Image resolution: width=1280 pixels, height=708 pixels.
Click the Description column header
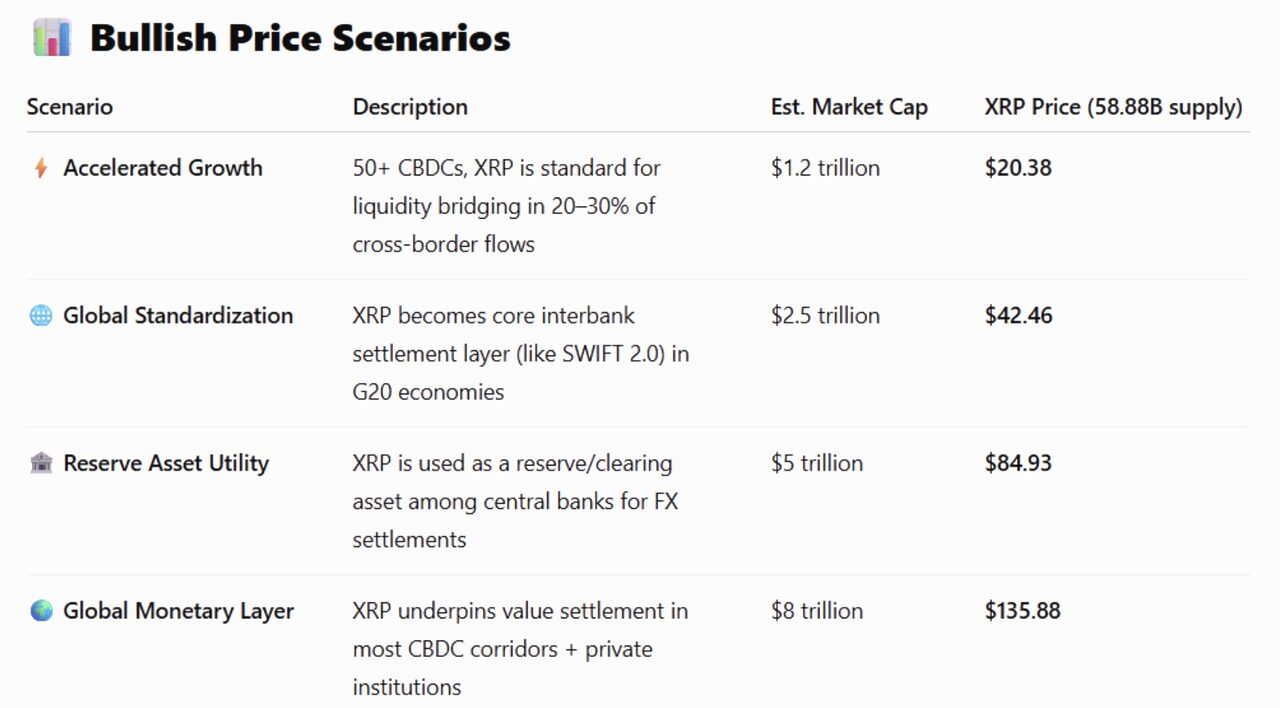[410, 107]
